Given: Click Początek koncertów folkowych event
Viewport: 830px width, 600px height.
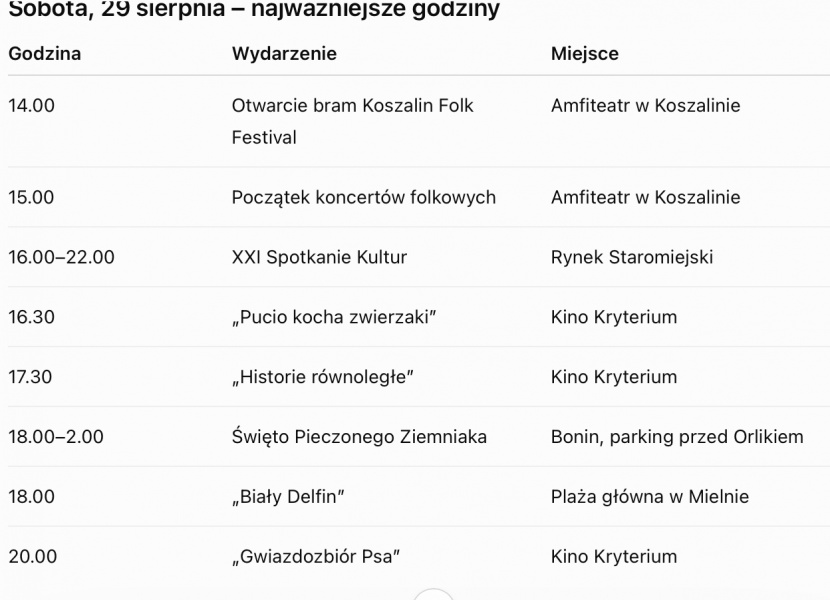Looking at the screenshot, I should pos(364,197).
